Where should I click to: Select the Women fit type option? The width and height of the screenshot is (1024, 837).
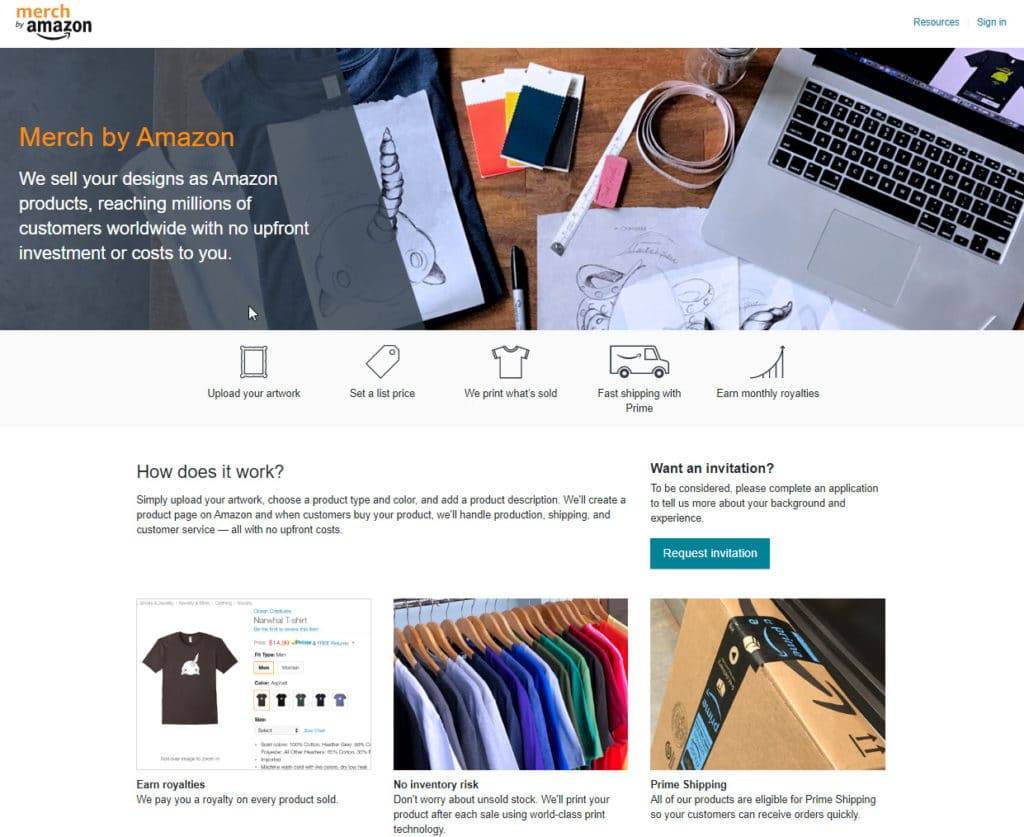coord(290,668)
